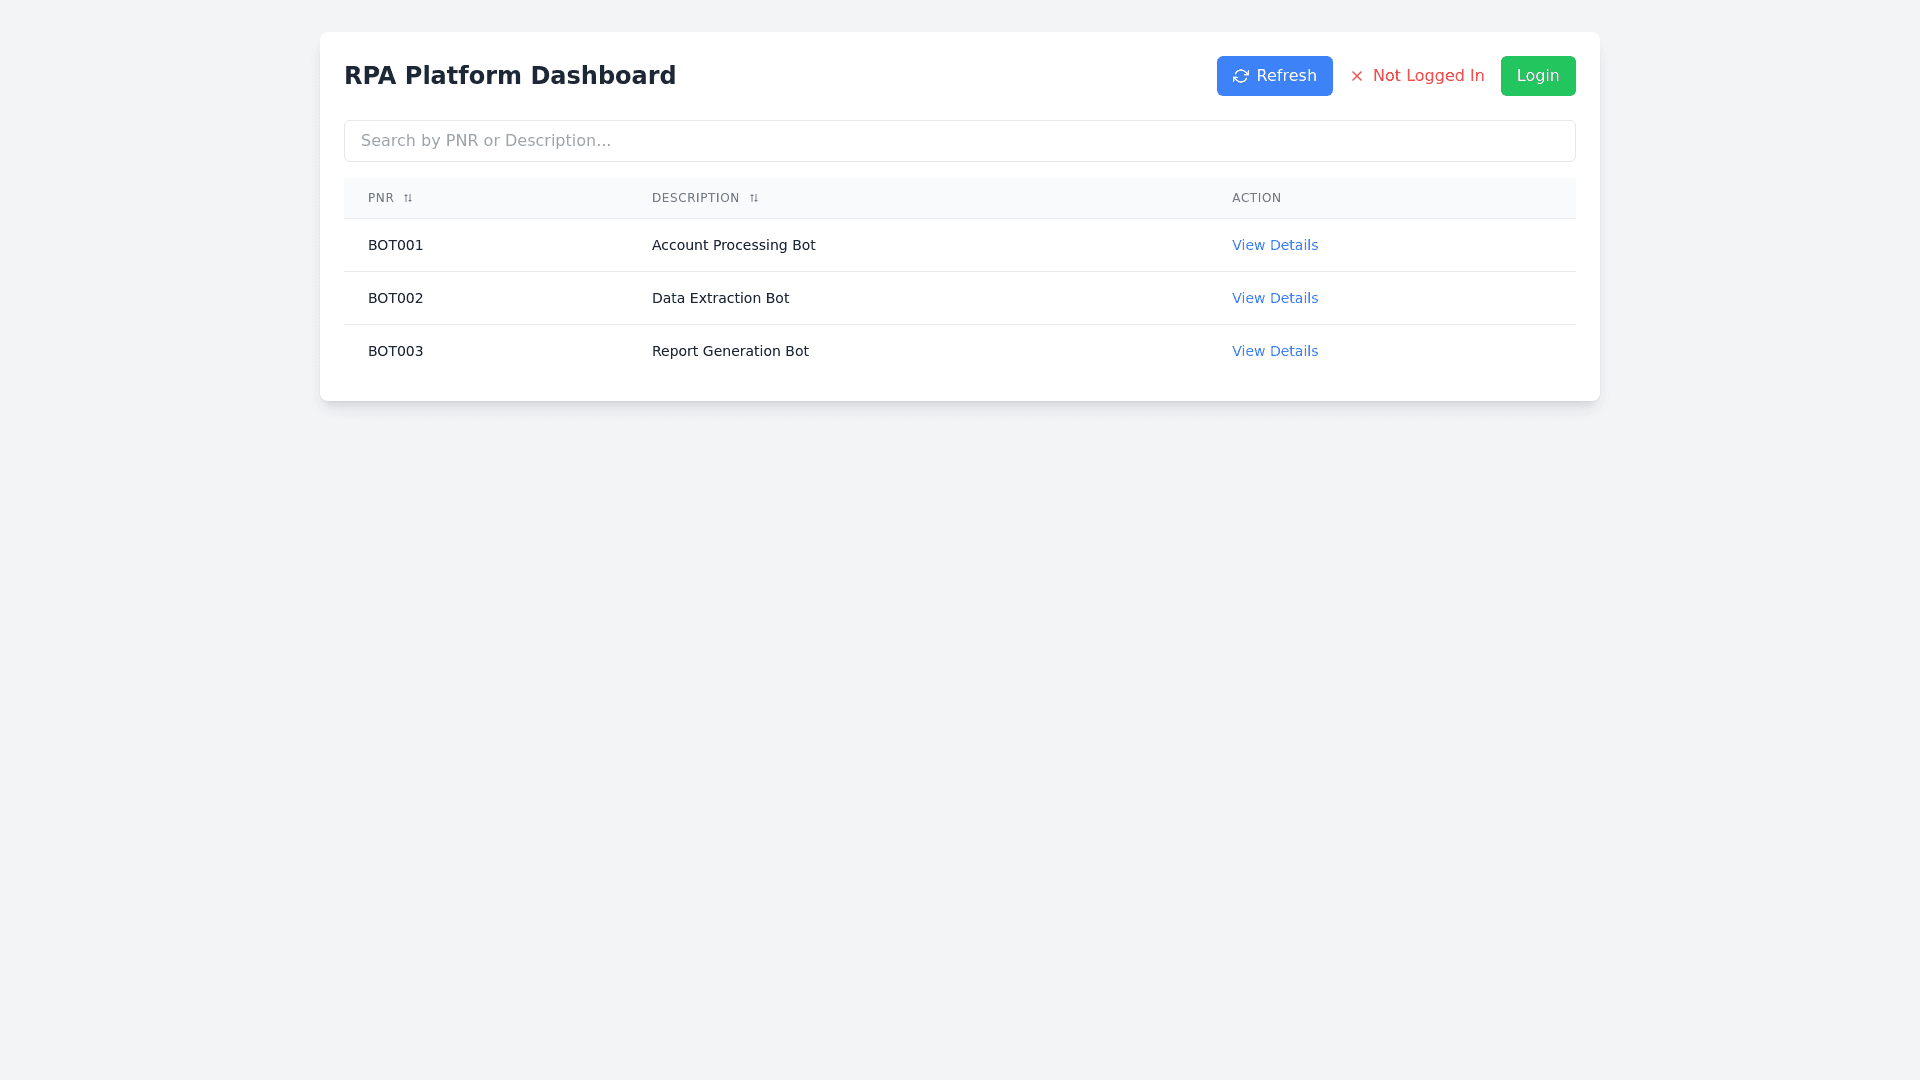Click the Description column header label

695,198
